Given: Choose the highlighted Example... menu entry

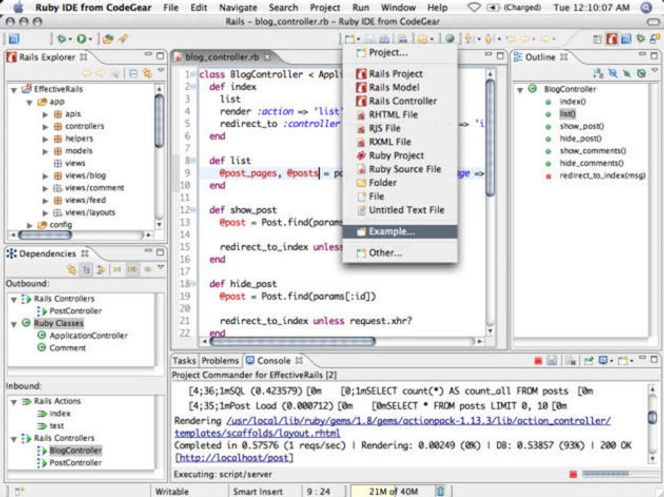Looking at the screenshot, I should [400, 232].
